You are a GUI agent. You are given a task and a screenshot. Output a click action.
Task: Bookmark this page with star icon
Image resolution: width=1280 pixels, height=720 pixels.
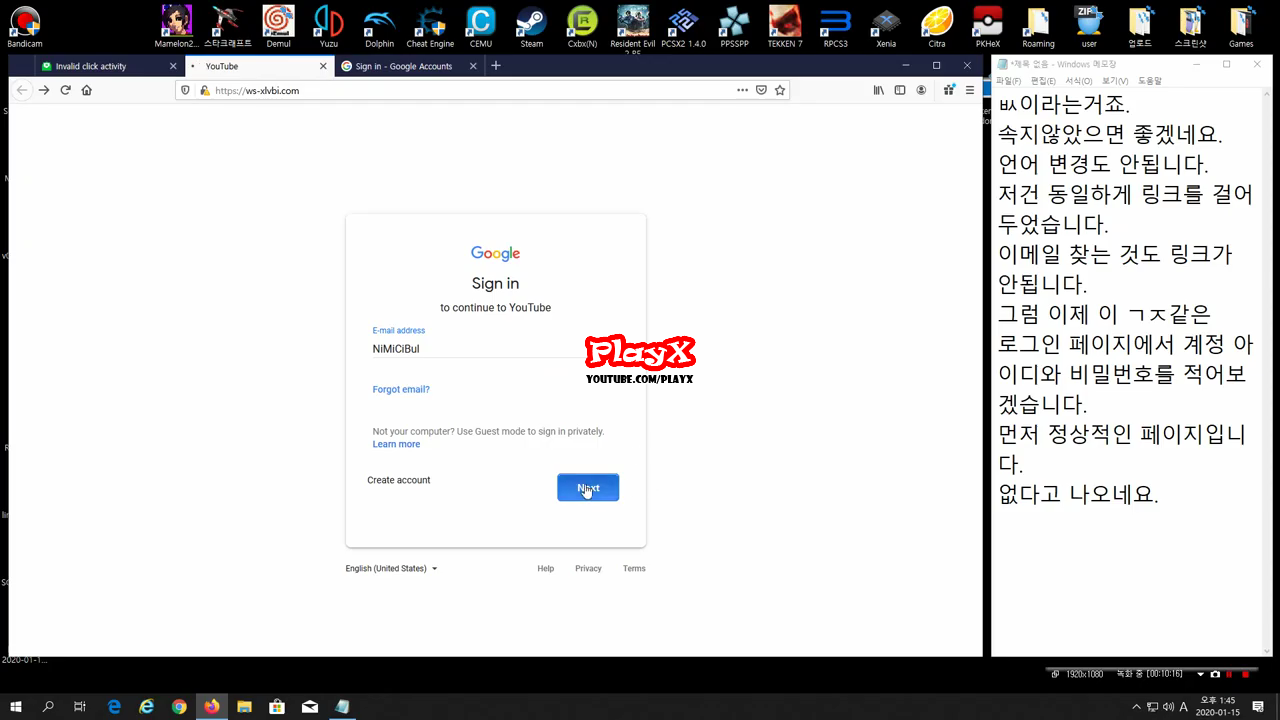(780, 90)
